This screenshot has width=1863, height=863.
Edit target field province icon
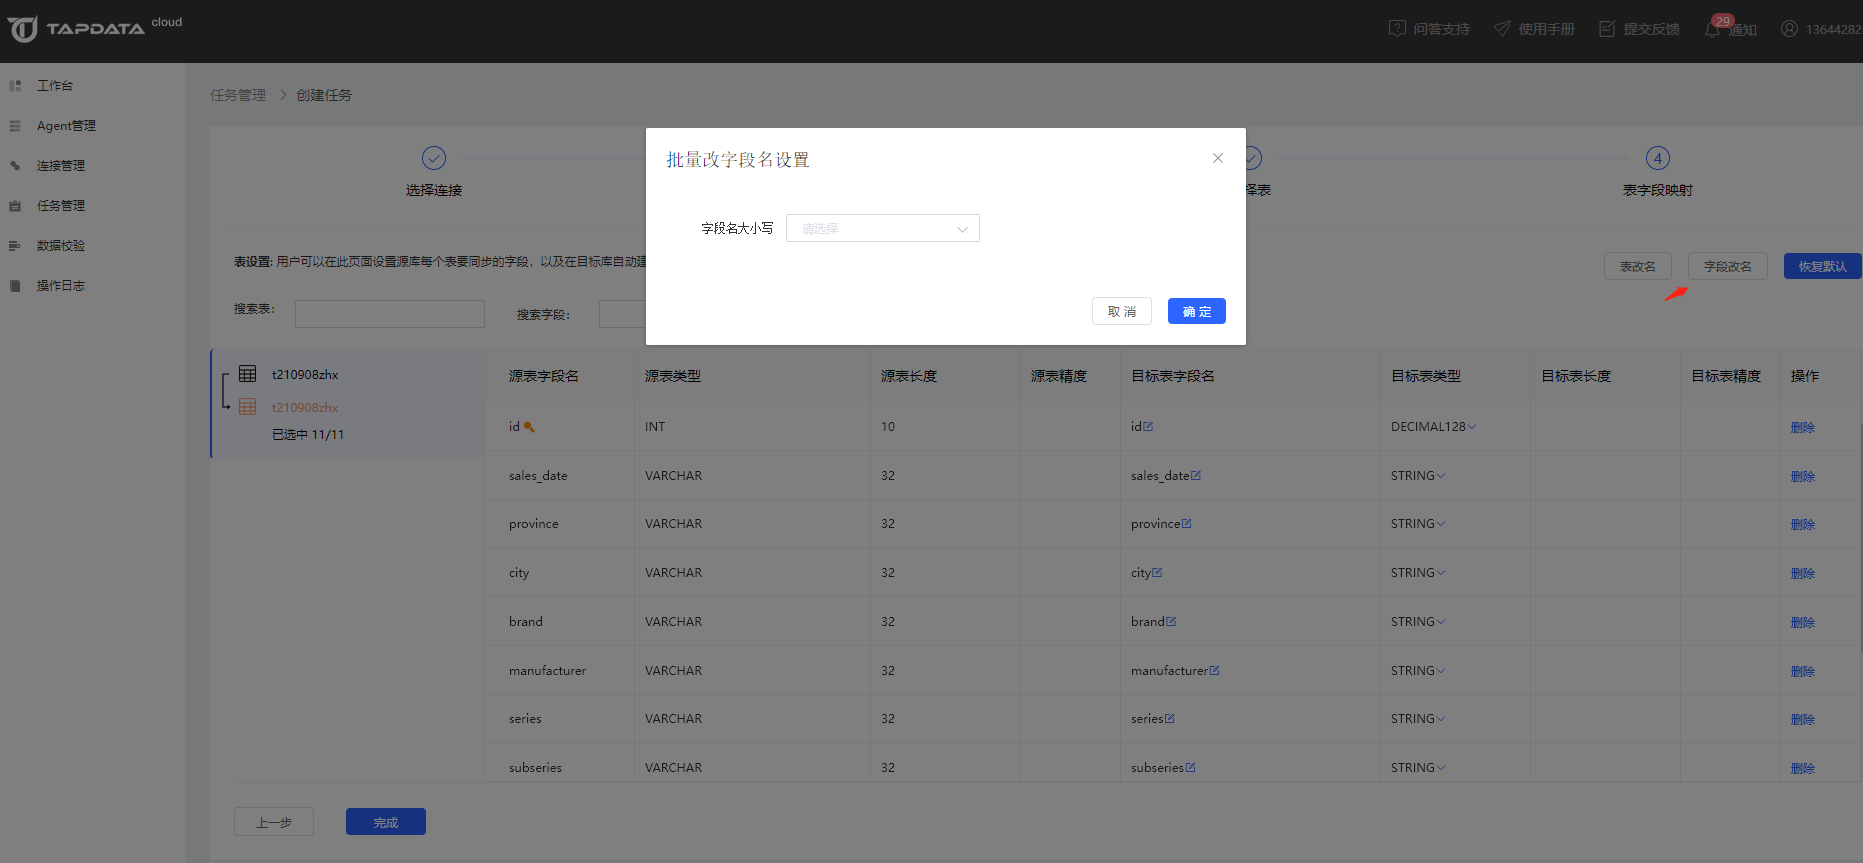[x=1186, y=523]
